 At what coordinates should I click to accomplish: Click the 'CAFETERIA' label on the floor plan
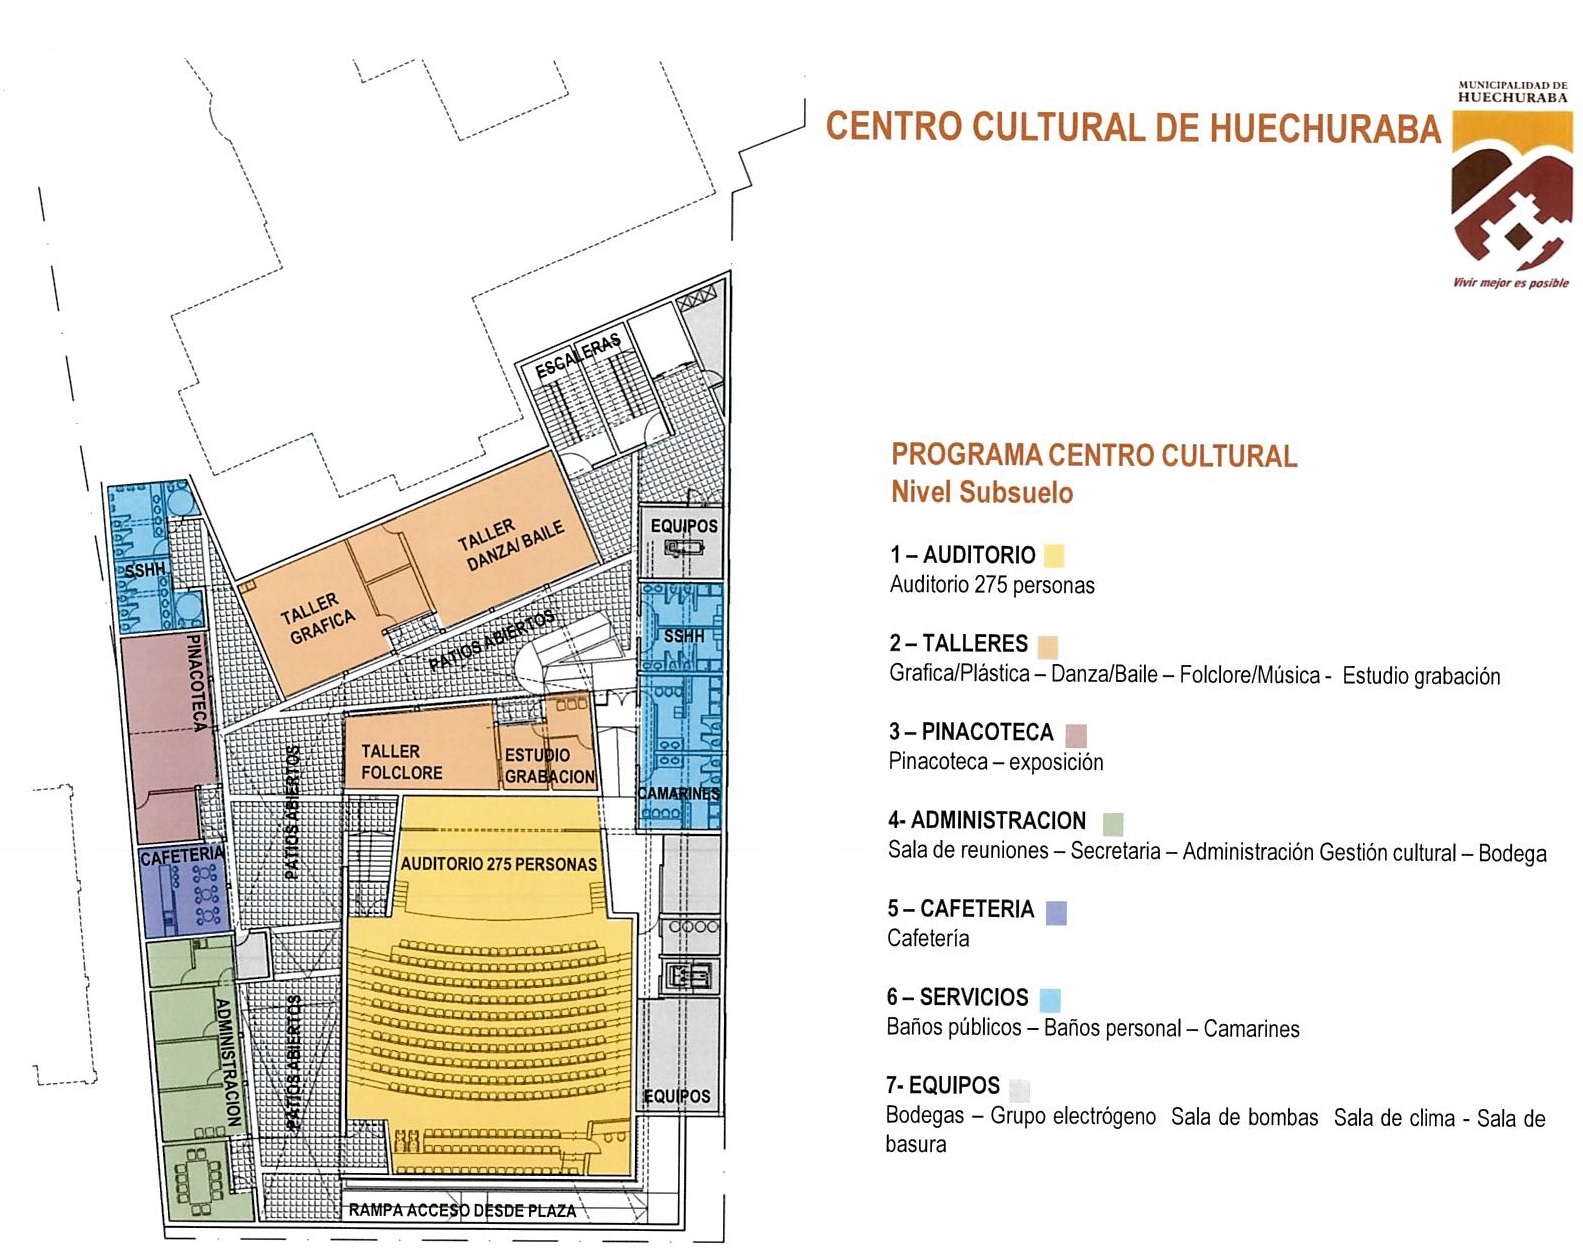coord(182,858)
